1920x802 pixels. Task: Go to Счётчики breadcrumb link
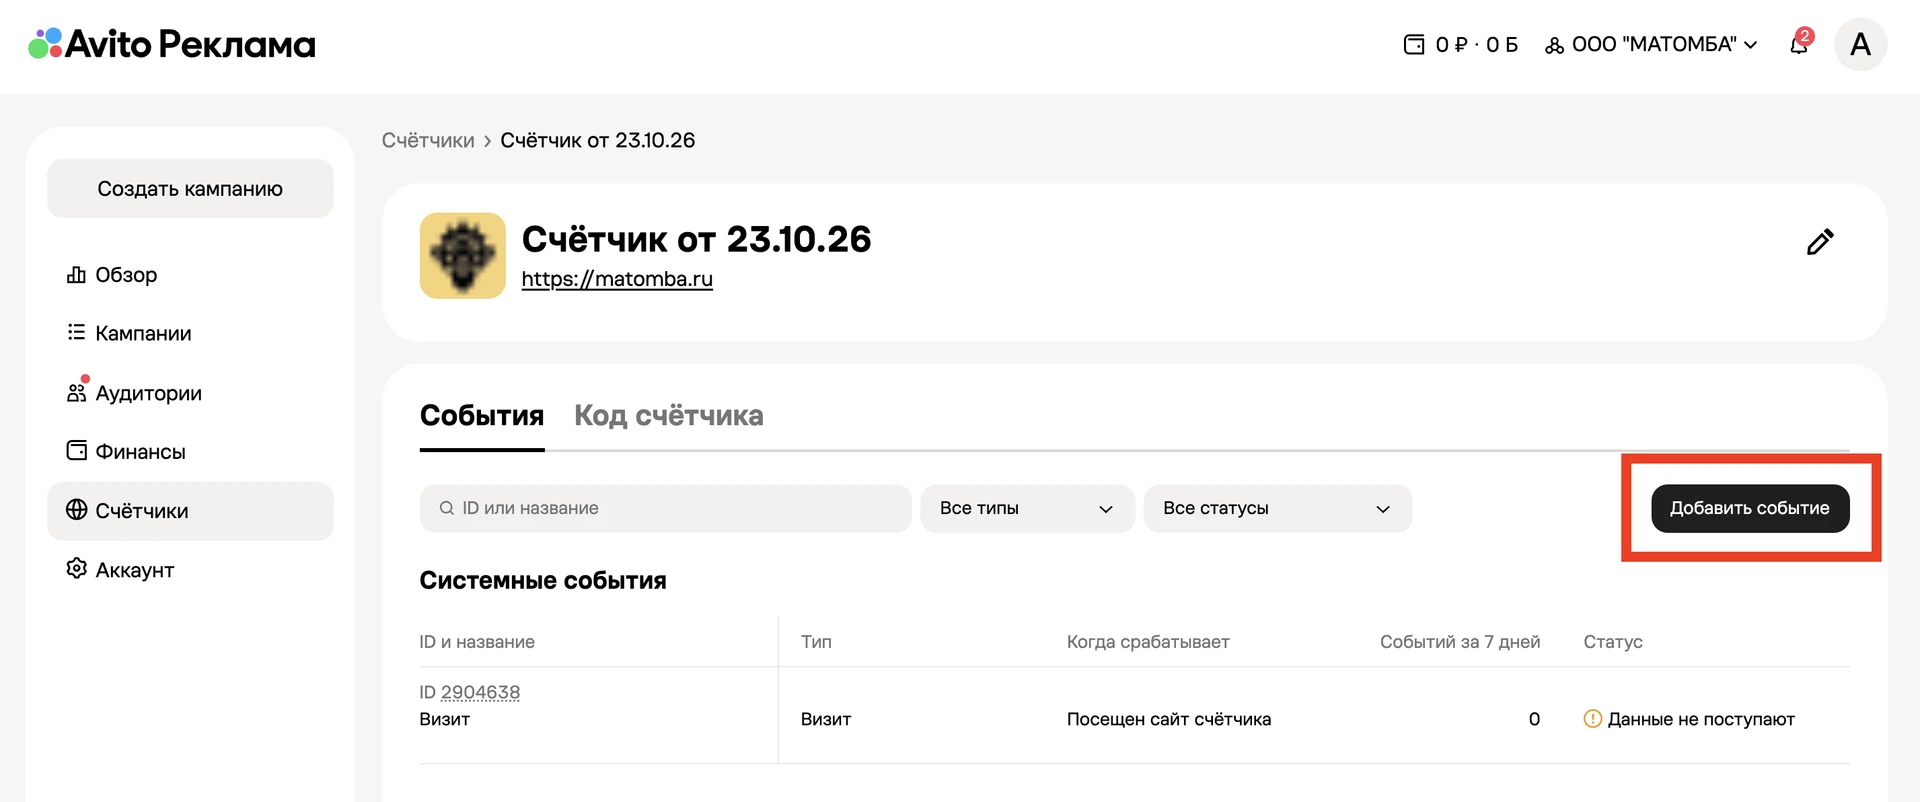[x=428, y=140]
